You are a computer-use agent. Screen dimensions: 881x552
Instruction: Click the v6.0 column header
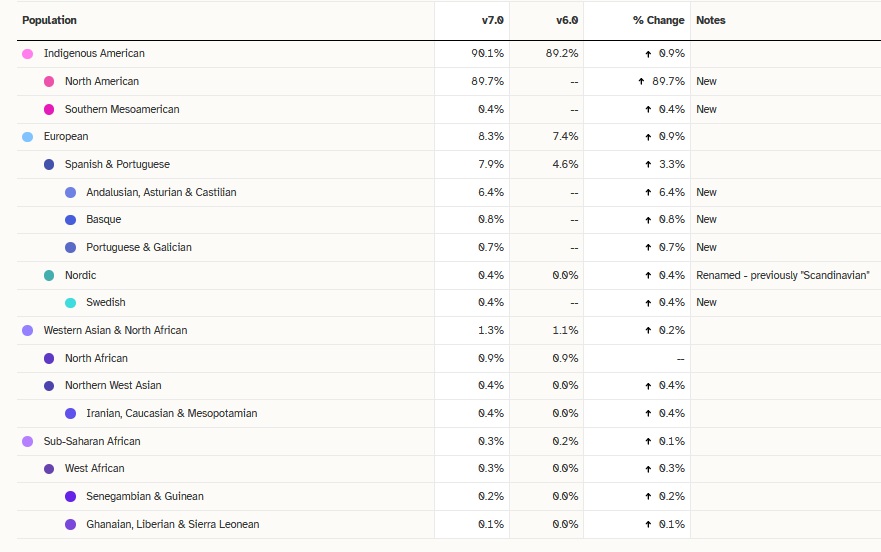[568, 20]
